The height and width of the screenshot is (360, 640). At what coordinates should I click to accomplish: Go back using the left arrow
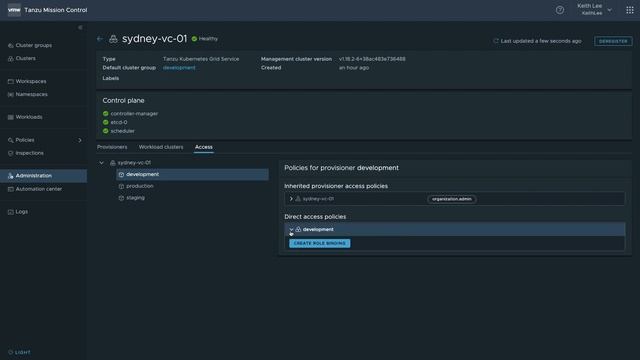click(x=100, y=39)
